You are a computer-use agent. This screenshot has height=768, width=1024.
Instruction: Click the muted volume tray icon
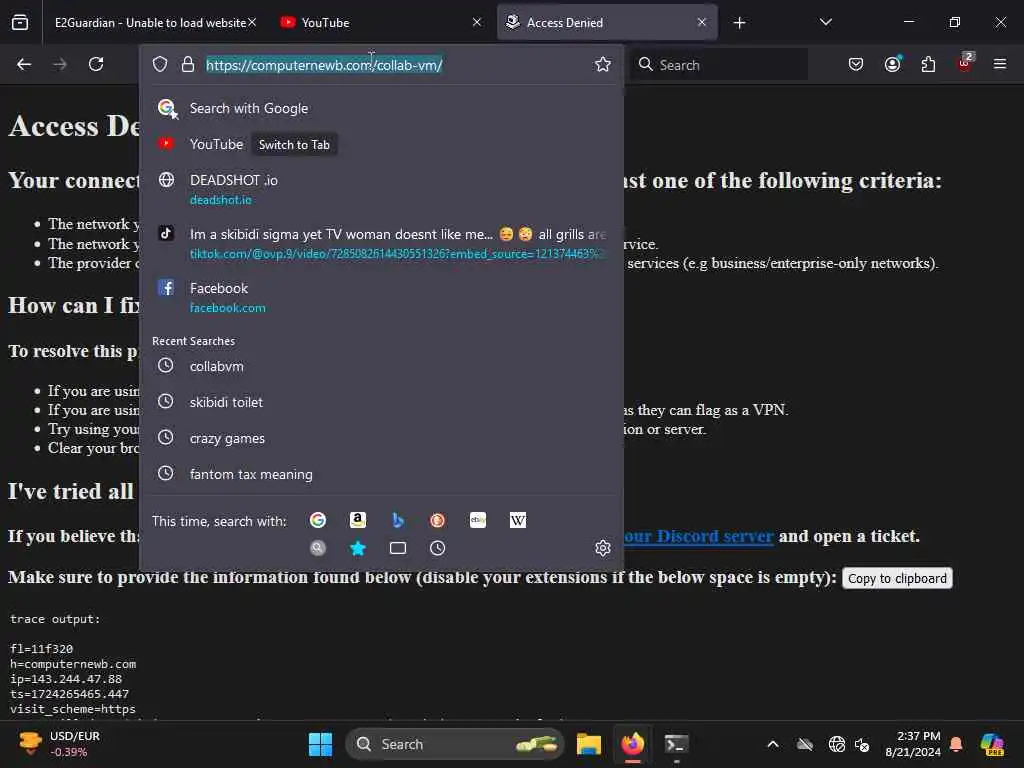(862, 744)
